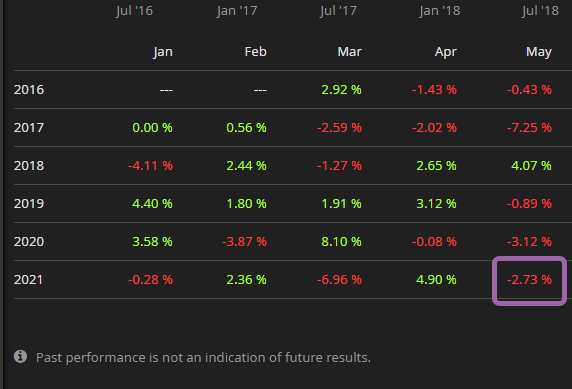Select the 2021 row label
This screenshot has height=389, width=572.
(x=28, y=280)
